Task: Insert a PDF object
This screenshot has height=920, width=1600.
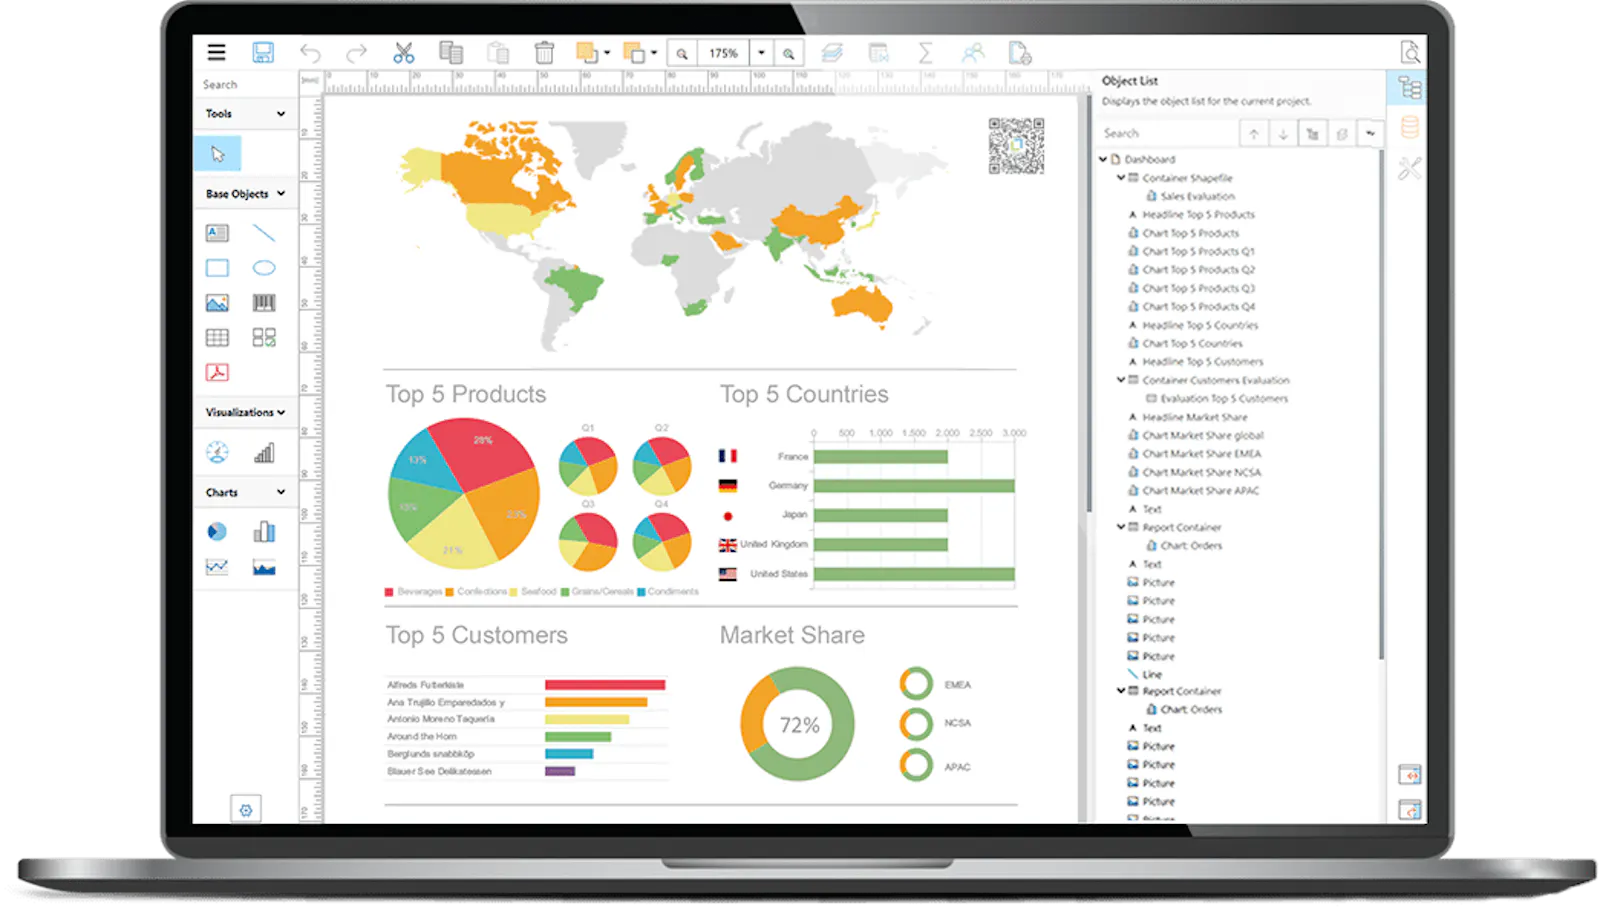Action: (217, 373)
